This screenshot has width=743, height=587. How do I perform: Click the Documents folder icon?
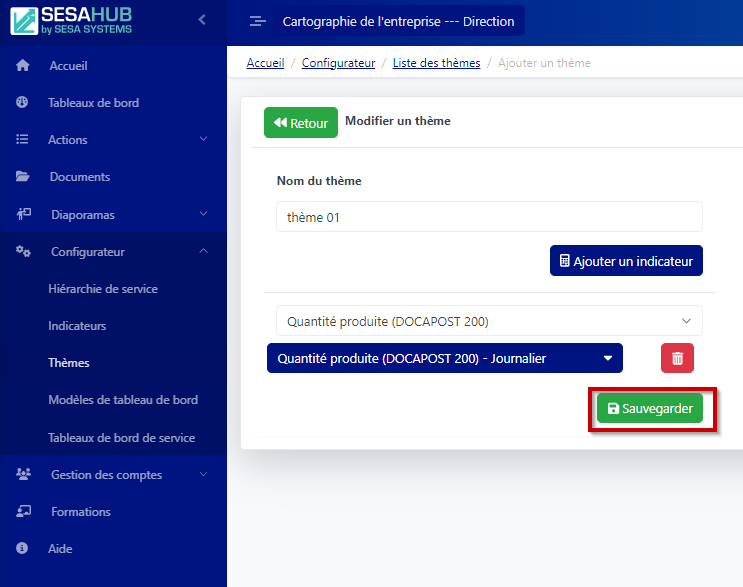pyautogui.click(x=23, y=177)
